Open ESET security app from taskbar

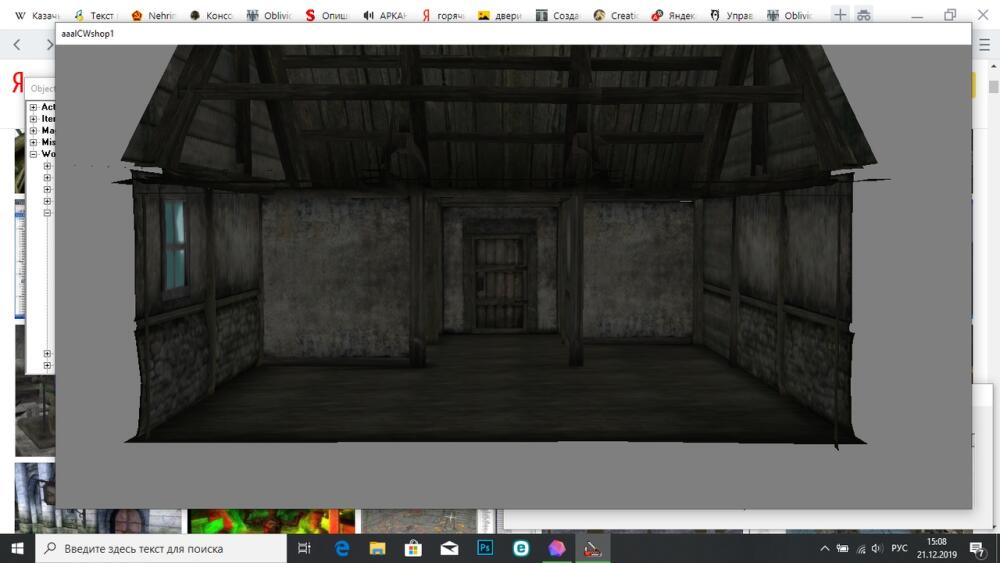click(x=521, y=548)
